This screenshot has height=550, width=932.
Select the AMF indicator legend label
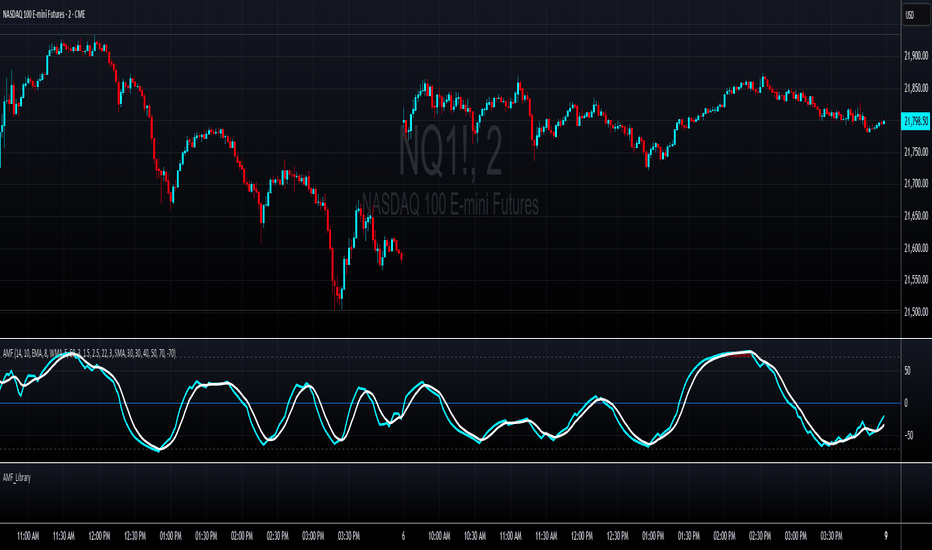(89, 353)
